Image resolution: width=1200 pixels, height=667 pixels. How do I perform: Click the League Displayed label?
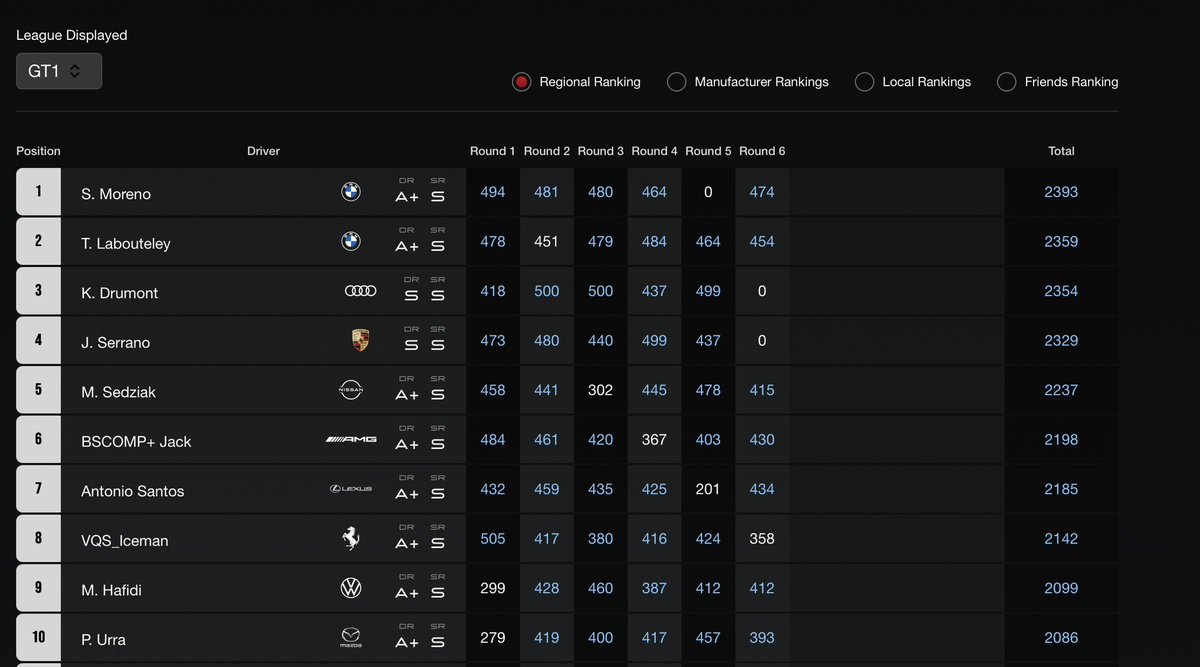tap(72, 35)
